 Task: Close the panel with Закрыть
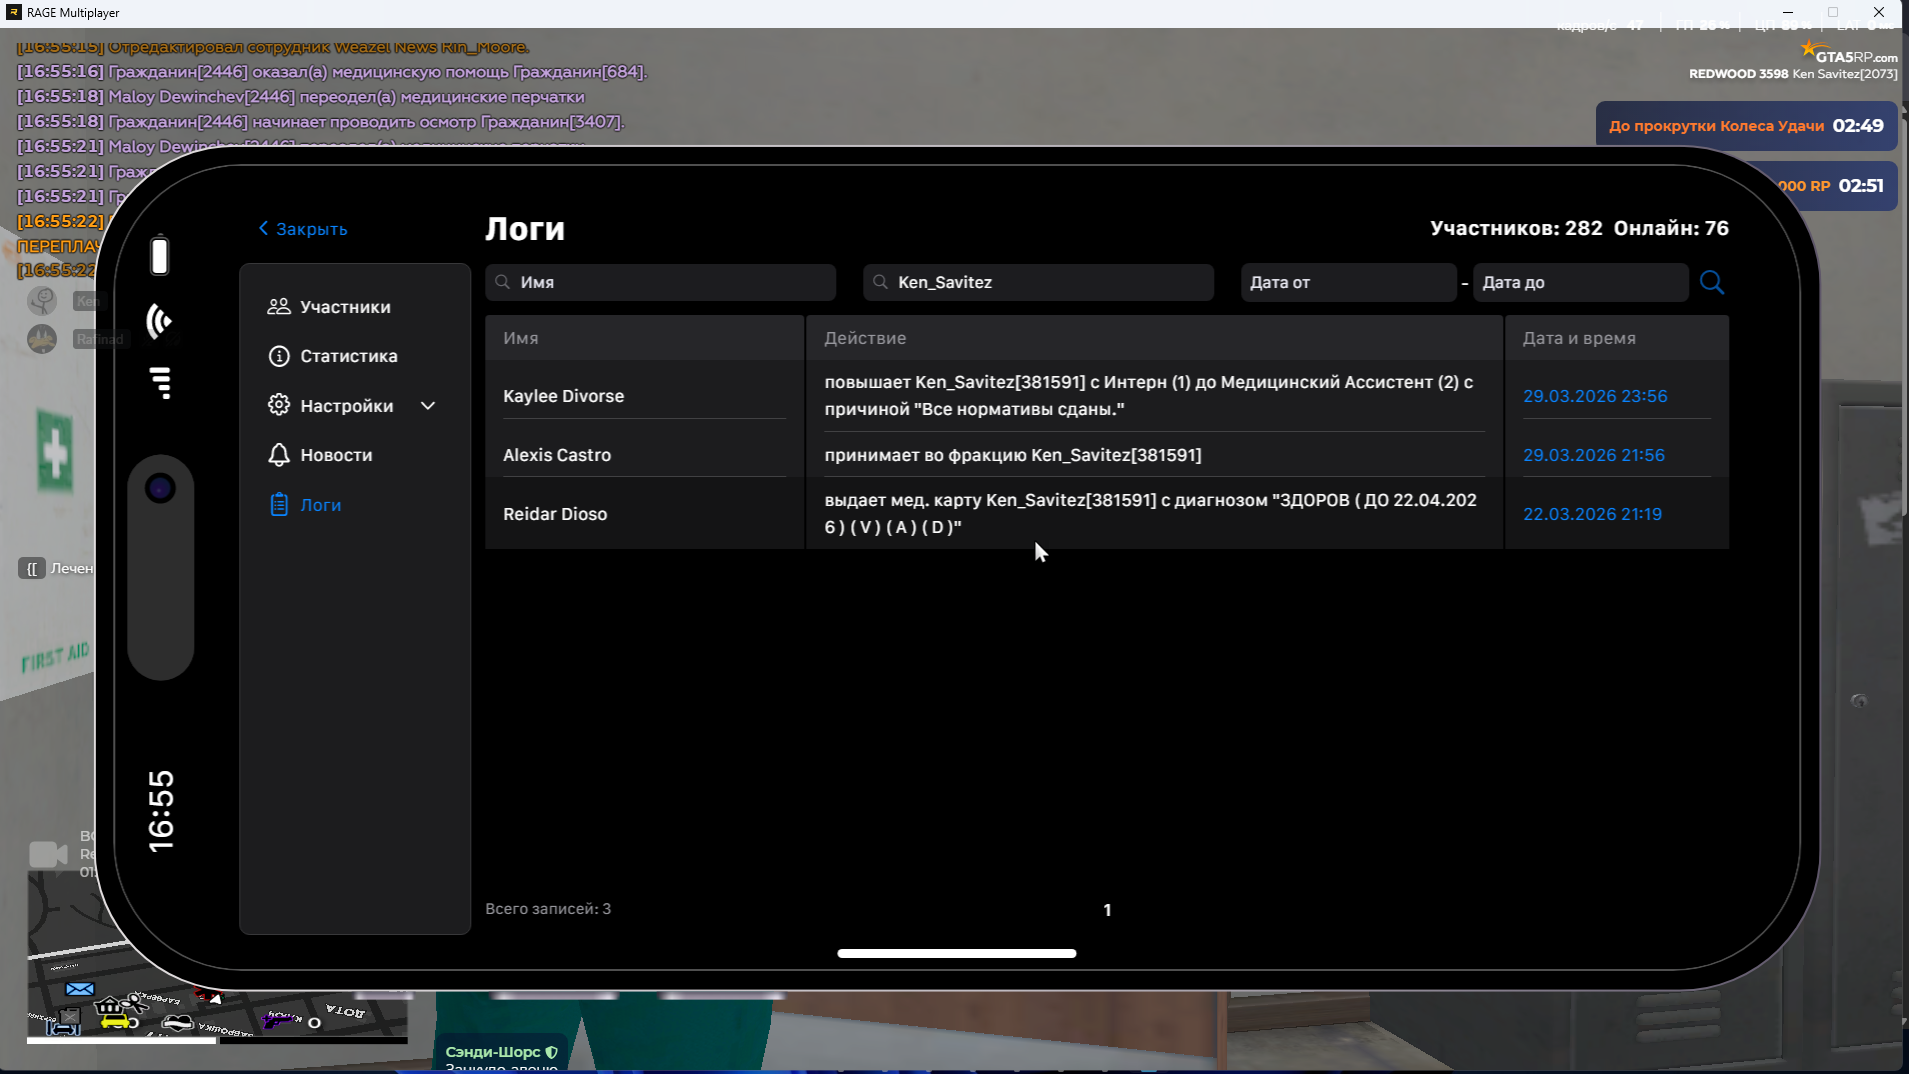(303, 229)
